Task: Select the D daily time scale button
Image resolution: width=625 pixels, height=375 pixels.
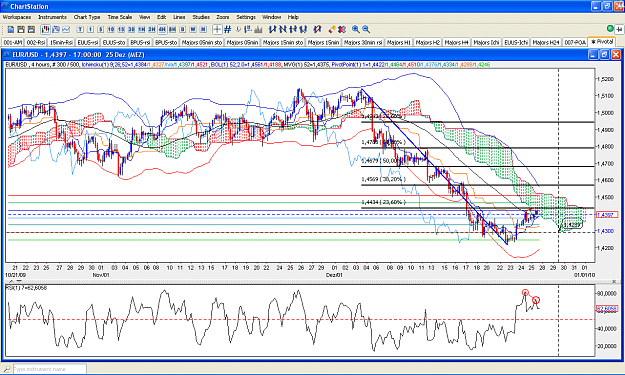Action: pyautogui.click(x=183, y=29)
